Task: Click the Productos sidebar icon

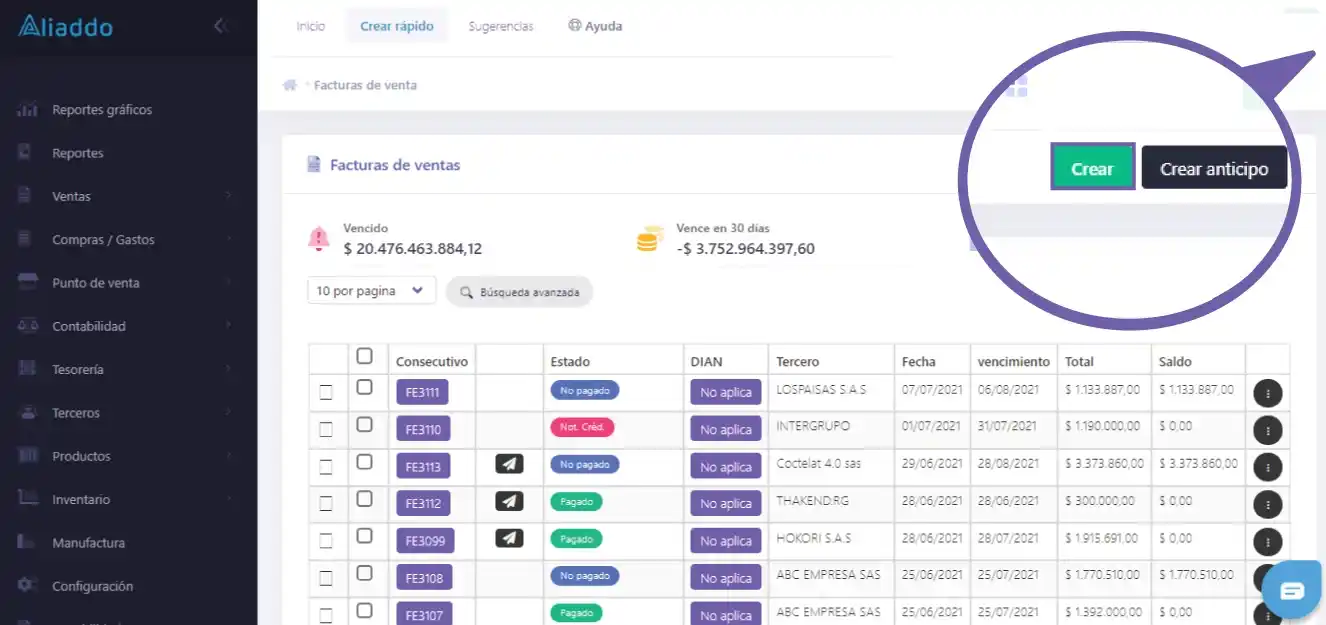Action: (27, 456)
